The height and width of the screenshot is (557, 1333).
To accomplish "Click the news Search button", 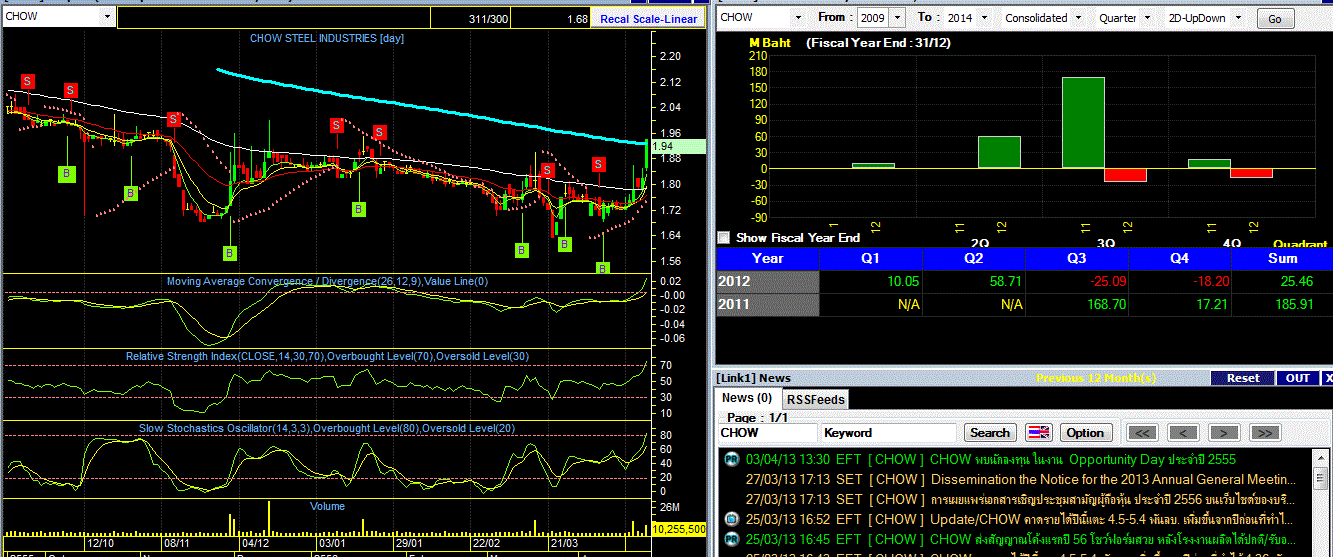I will pos(990,433).
